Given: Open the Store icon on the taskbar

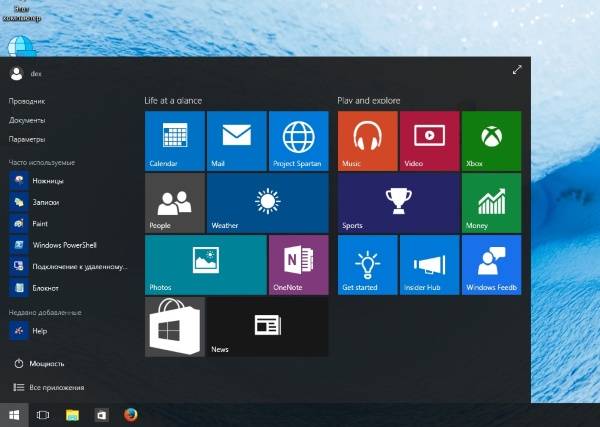Looking at the screenshot, I should [x=101, y=415].
